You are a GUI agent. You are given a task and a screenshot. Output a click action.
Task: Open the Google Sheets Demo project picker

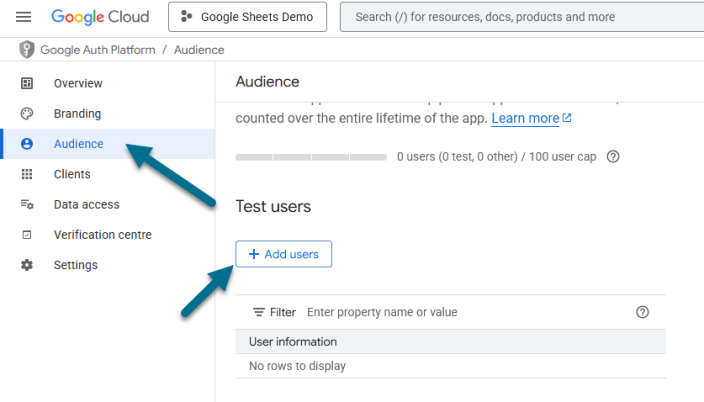coord(248,17)
